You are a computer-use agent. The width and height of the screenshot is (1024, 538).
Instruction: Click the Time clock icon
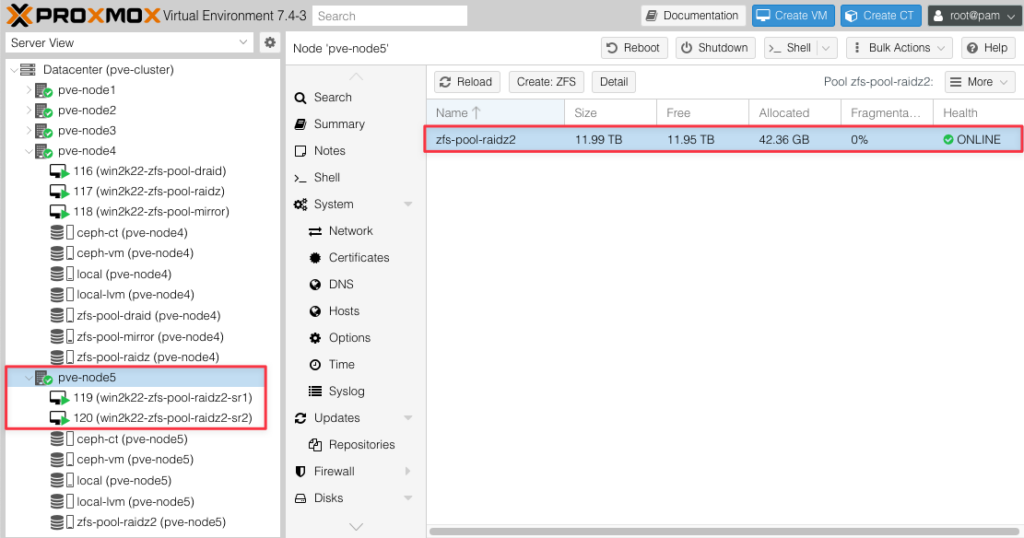pos(315,365)
